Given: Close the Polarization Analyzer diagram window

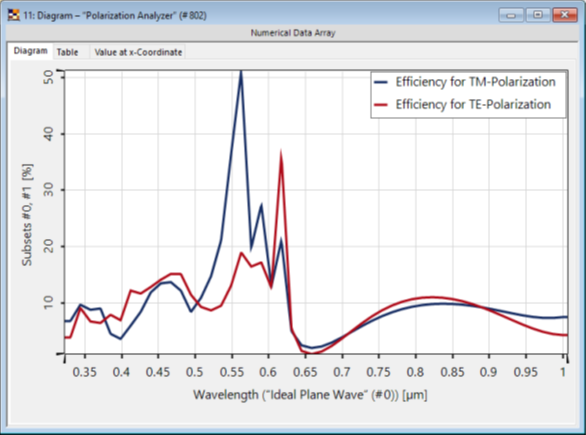Looking at the screenshot, I should click(x=565, y=15).
